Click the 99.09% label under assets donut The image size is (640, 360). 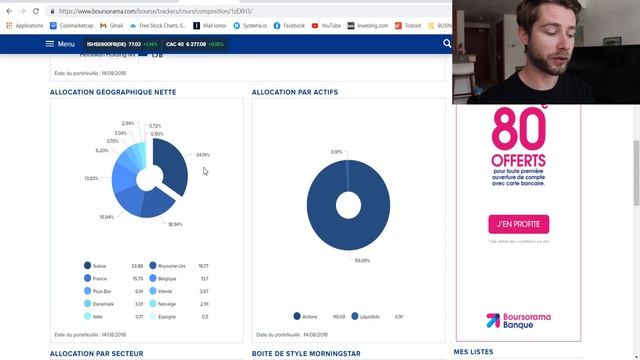coord(362,261)
